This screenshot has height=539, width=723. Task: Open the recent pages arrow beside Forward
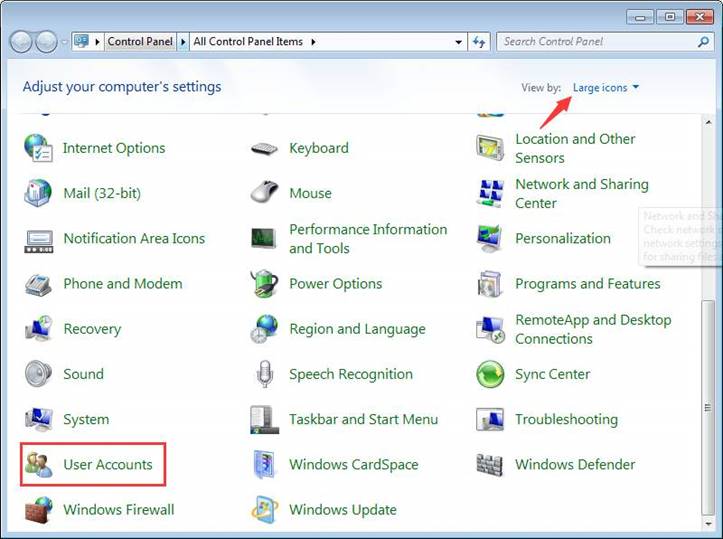point(65,42)
